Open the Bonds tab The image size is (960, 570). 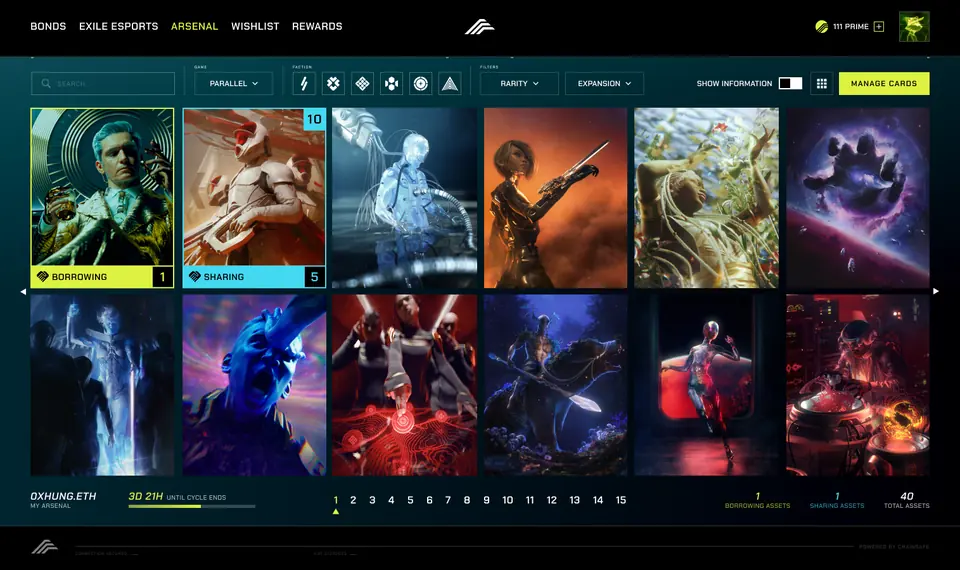click(x=48, y=26)
